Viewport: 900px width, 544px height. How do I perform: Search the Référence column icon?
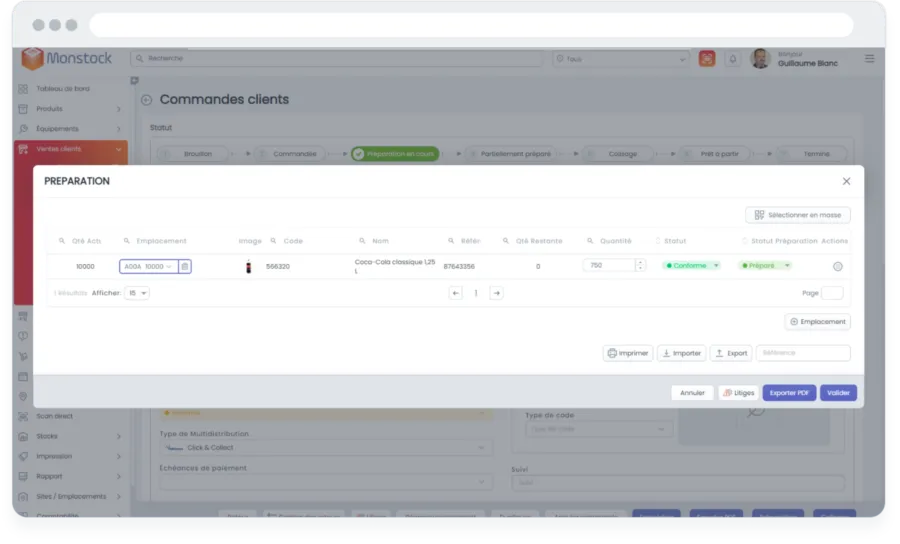pos(451,241)
